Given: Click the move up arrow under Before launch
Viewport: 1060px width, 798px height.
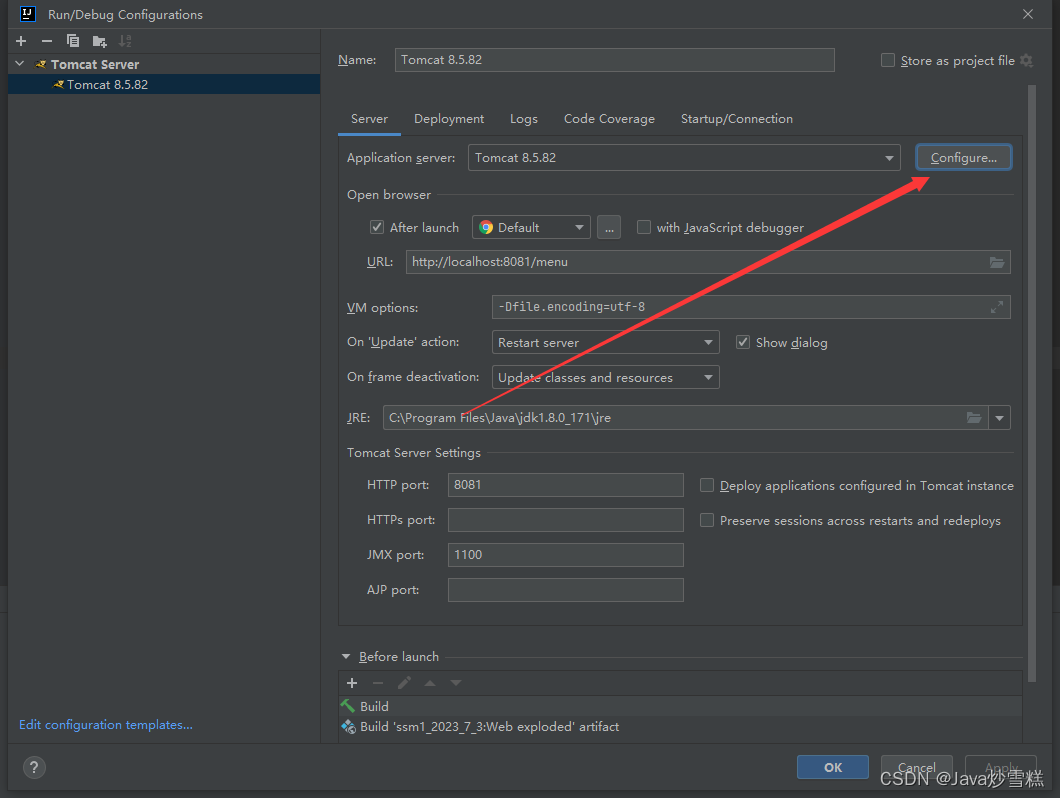Looking at the screenshot, I should (x=430, y=683).
